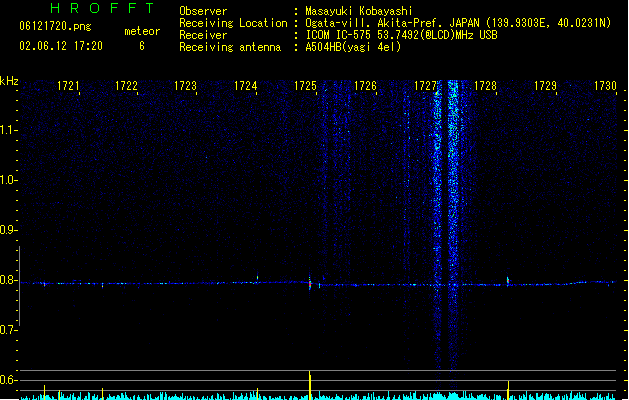This screenshot has height=400, width=629.
Task: Click the 'Receiving Location' field label
Action: pos(233,23)
